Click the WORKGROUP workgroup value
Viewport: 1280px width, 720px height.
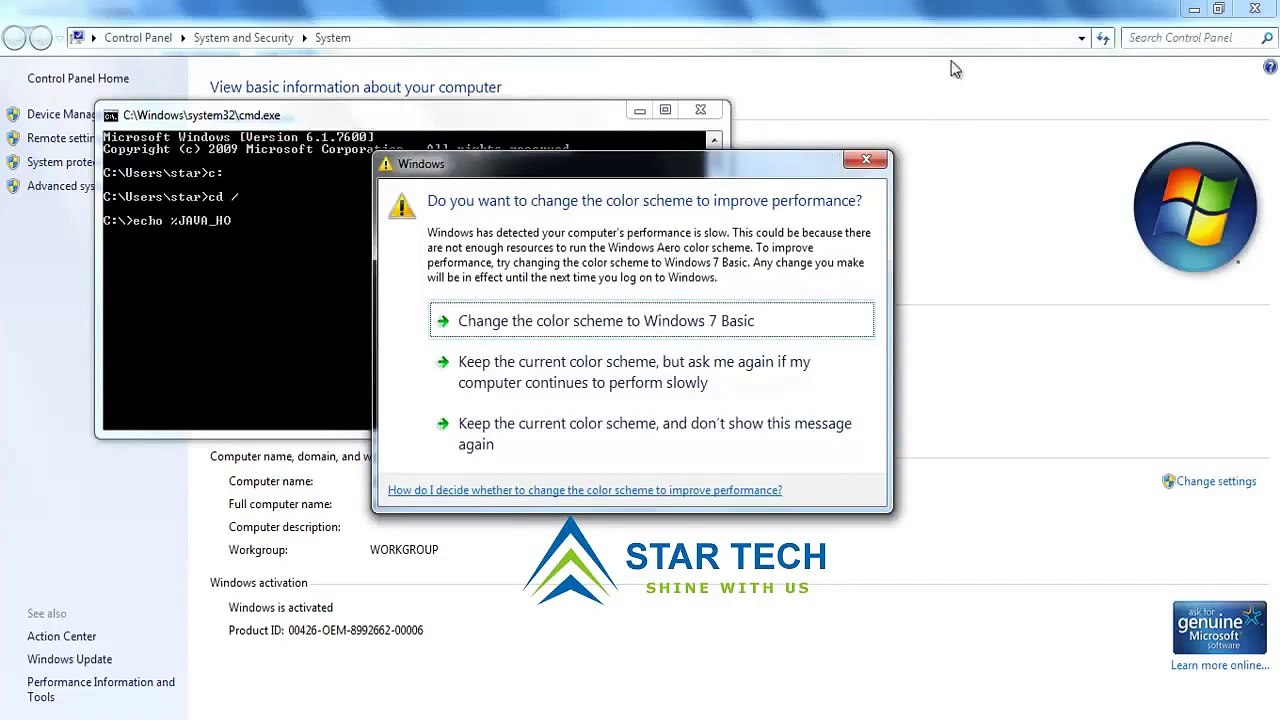(404, 550)
